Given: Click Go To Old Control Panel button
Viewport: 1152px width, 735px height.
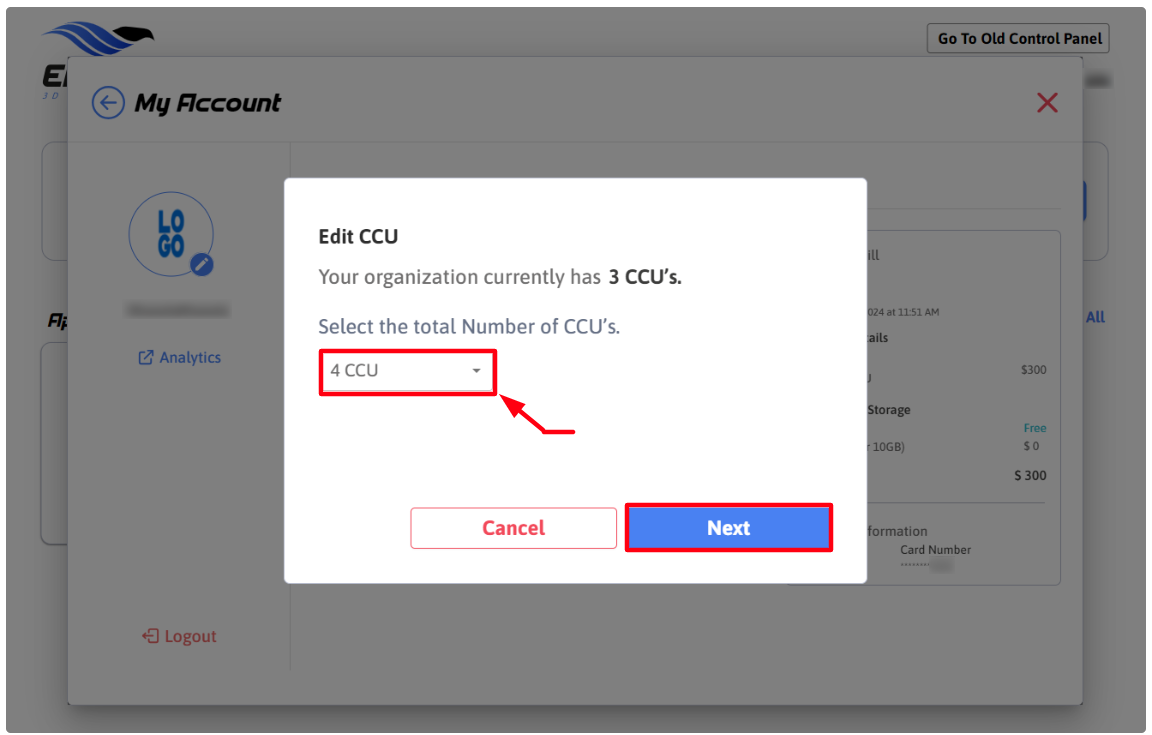Looking at the screenshot, I should (x=1018, y=39).
